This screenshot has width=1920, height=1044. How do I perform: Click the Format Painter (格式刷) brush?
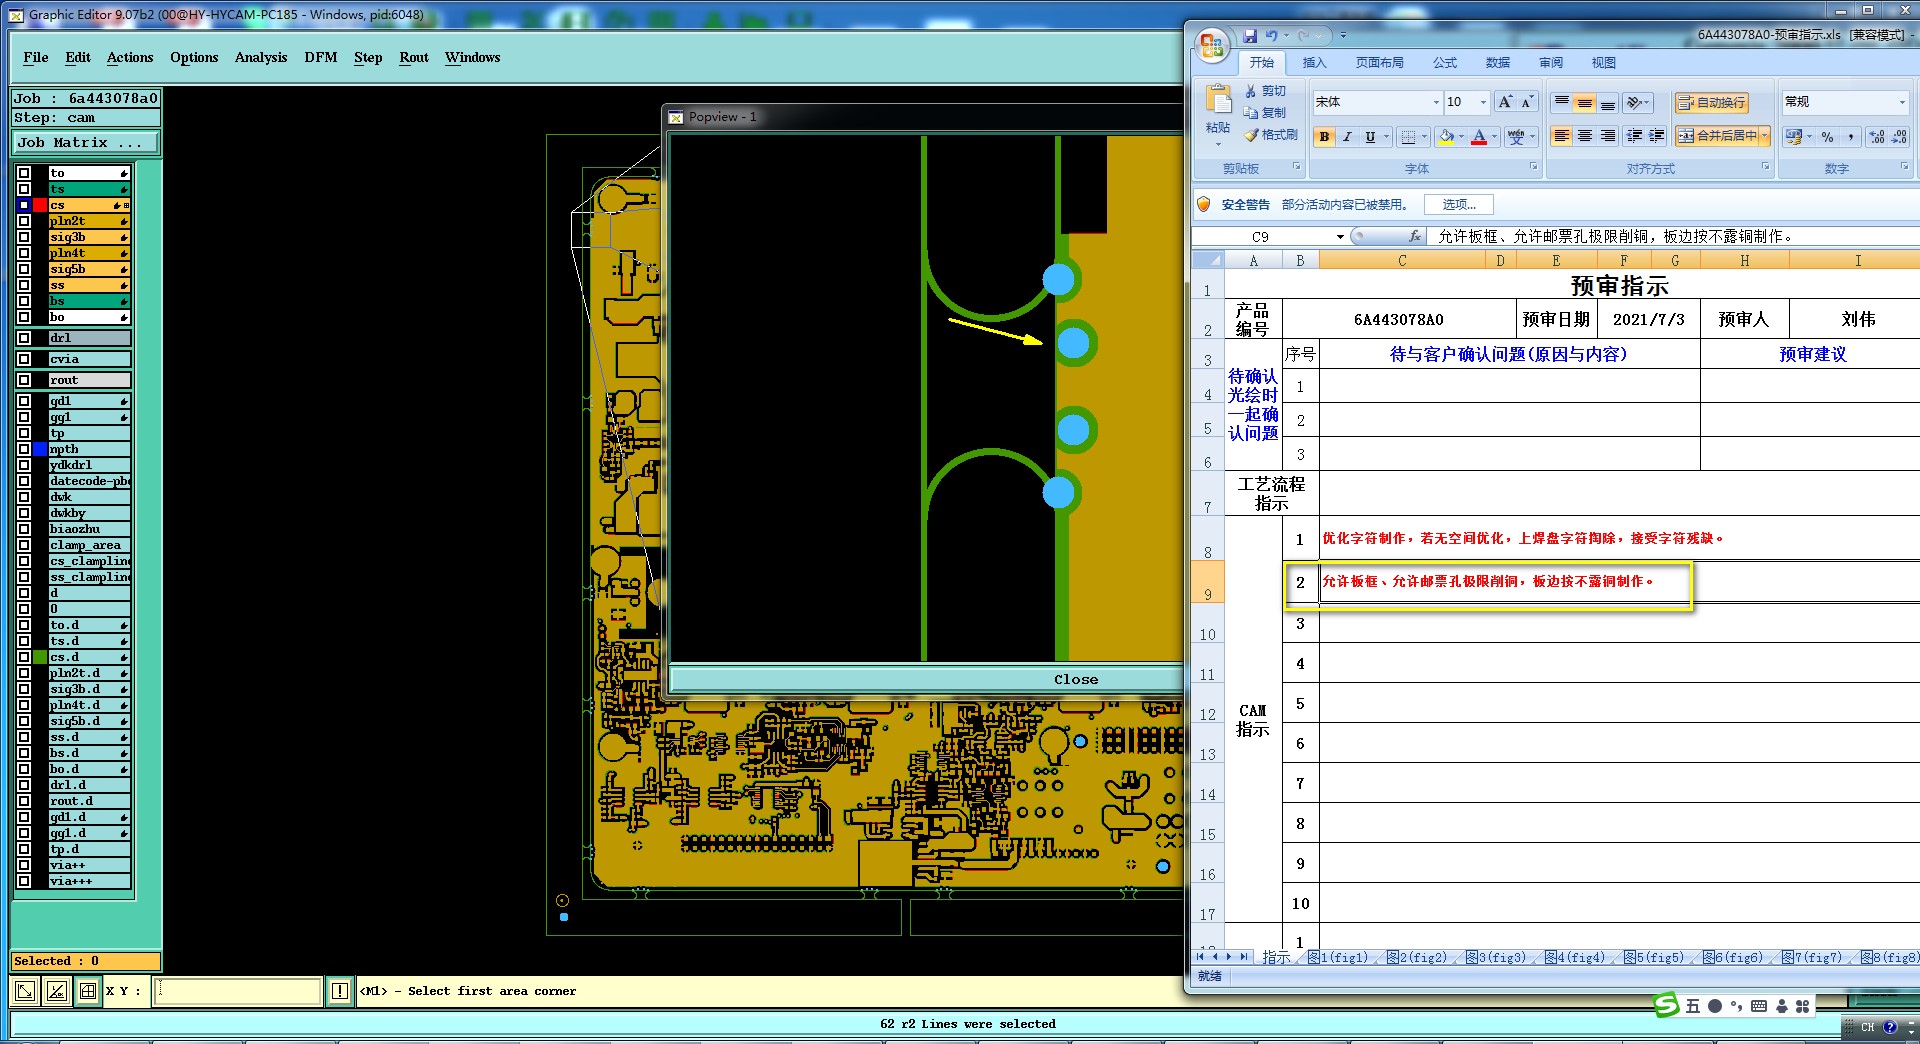[1250, 135]
